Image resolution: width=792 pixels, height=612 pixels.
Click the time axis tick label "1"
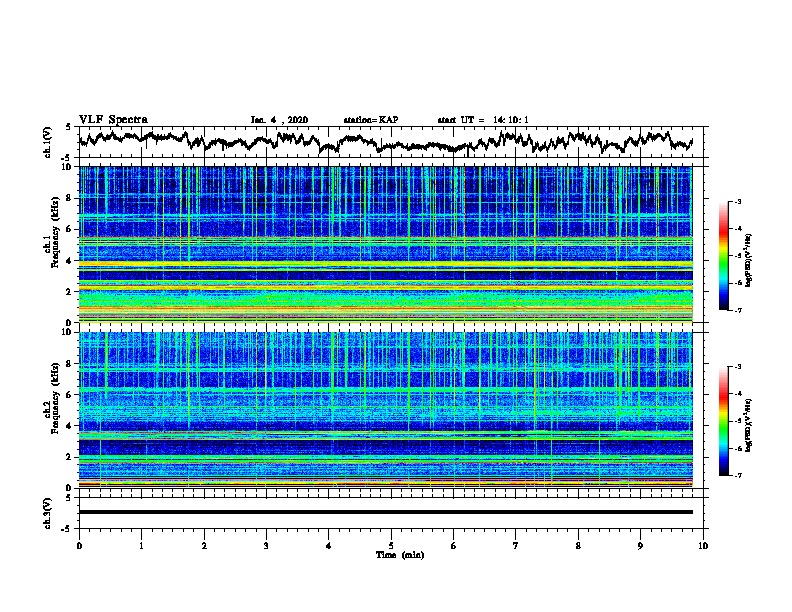click(x=141, y=546)
